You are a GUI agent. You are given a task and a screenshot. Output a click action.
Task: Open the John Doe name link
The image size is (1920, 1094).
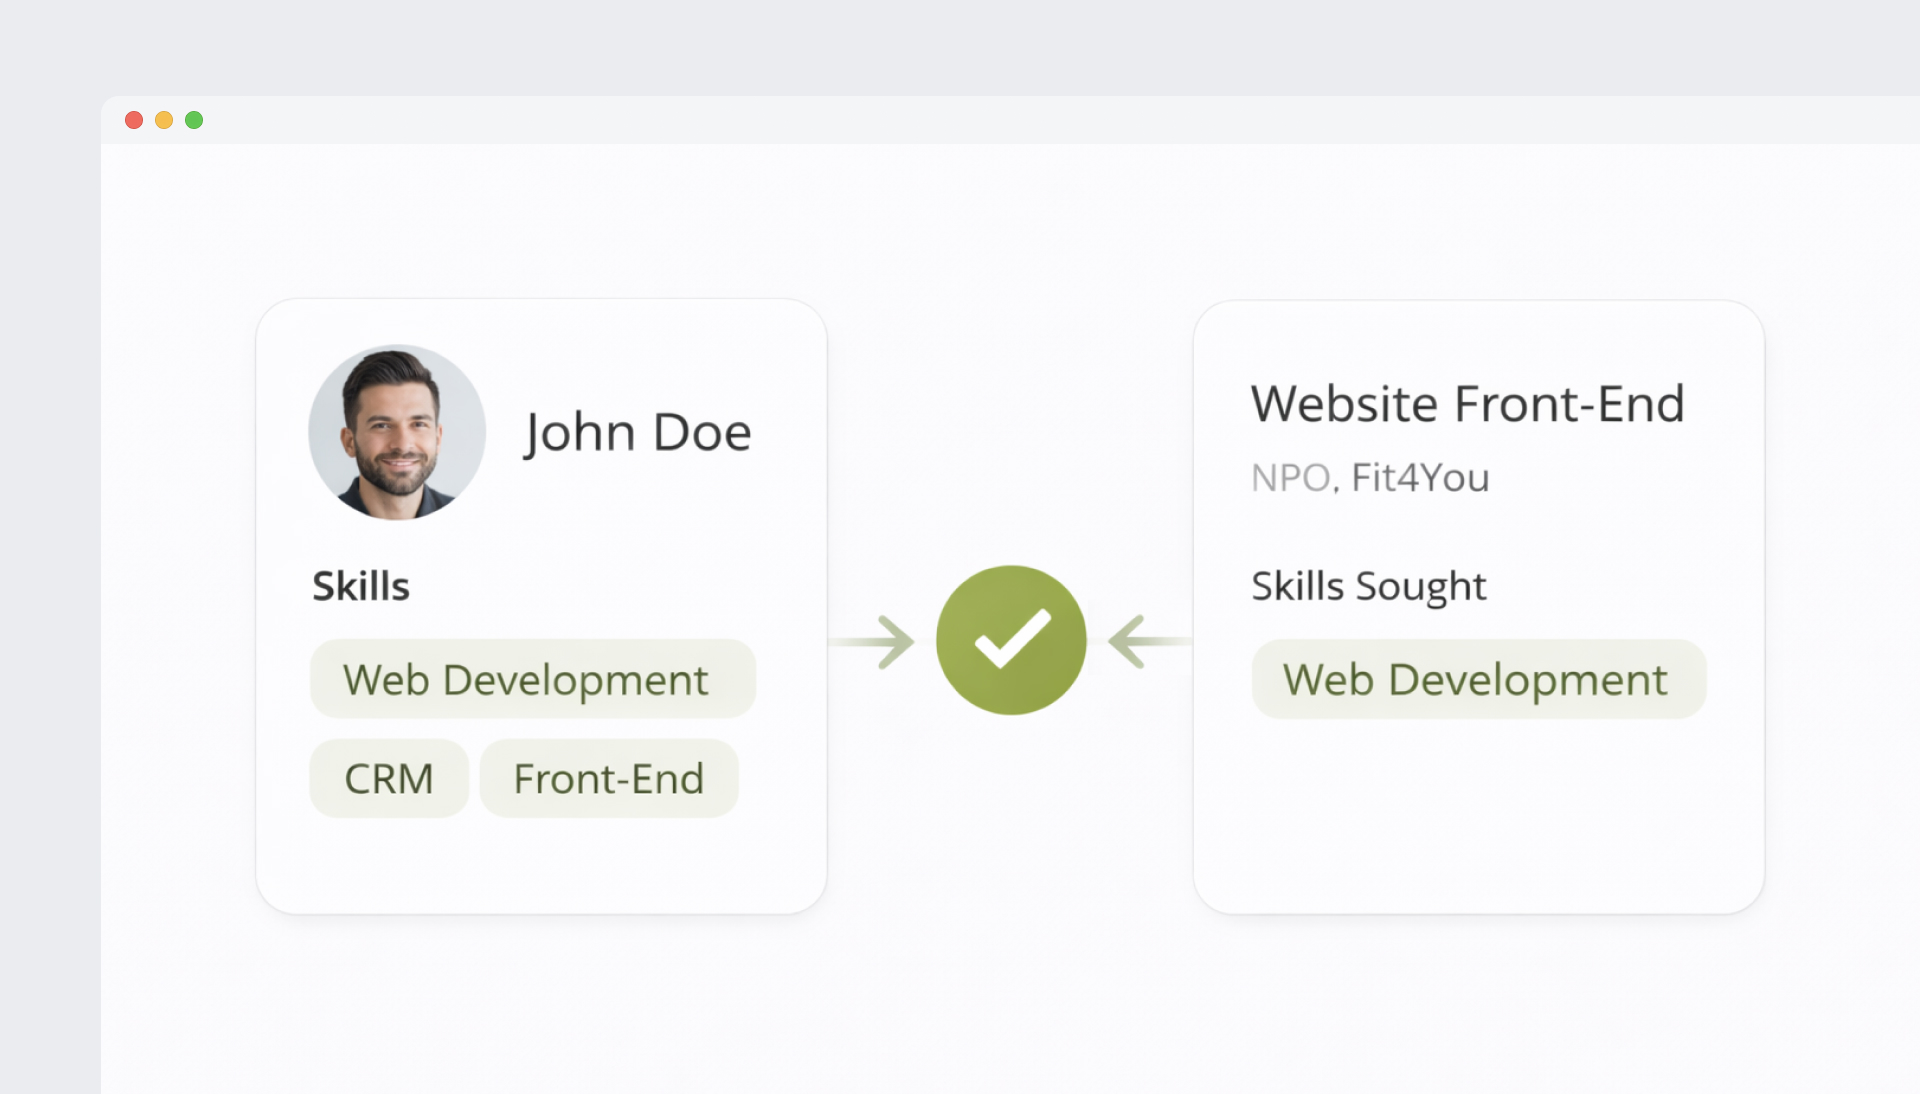tap(638, 432)
